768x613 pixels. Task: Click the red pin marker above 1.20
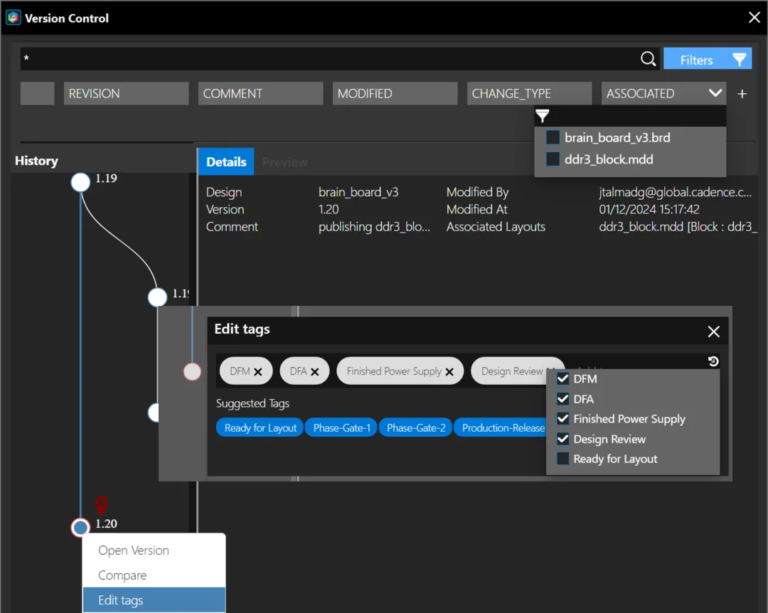click(x=101, y=505)
